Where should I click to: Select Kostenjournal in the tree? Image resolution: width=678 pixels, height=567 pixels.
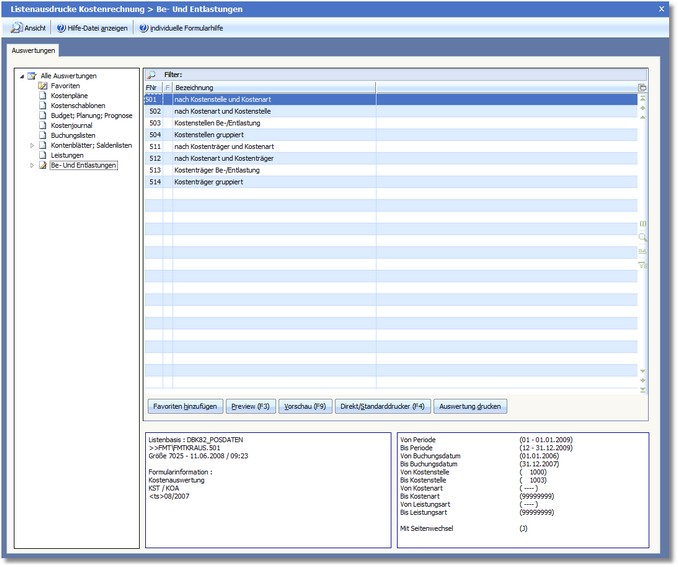click(71, 126)
